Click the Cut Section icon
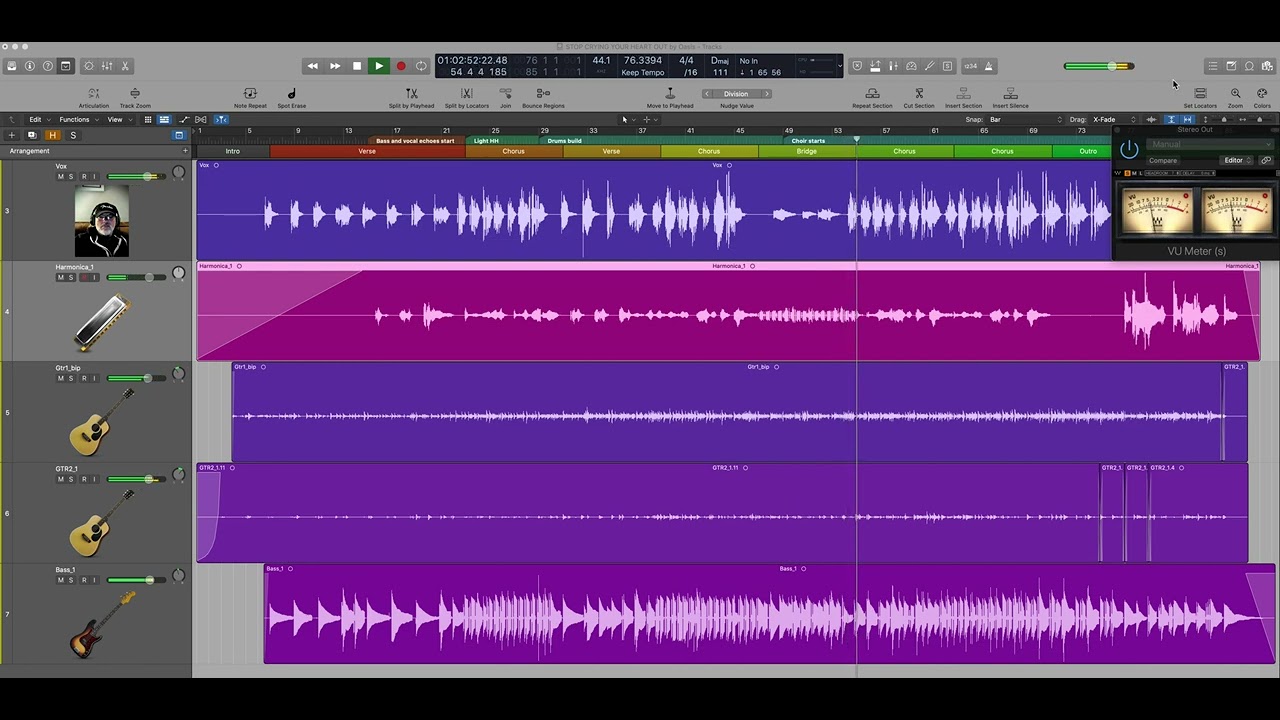 click(919, 93)
